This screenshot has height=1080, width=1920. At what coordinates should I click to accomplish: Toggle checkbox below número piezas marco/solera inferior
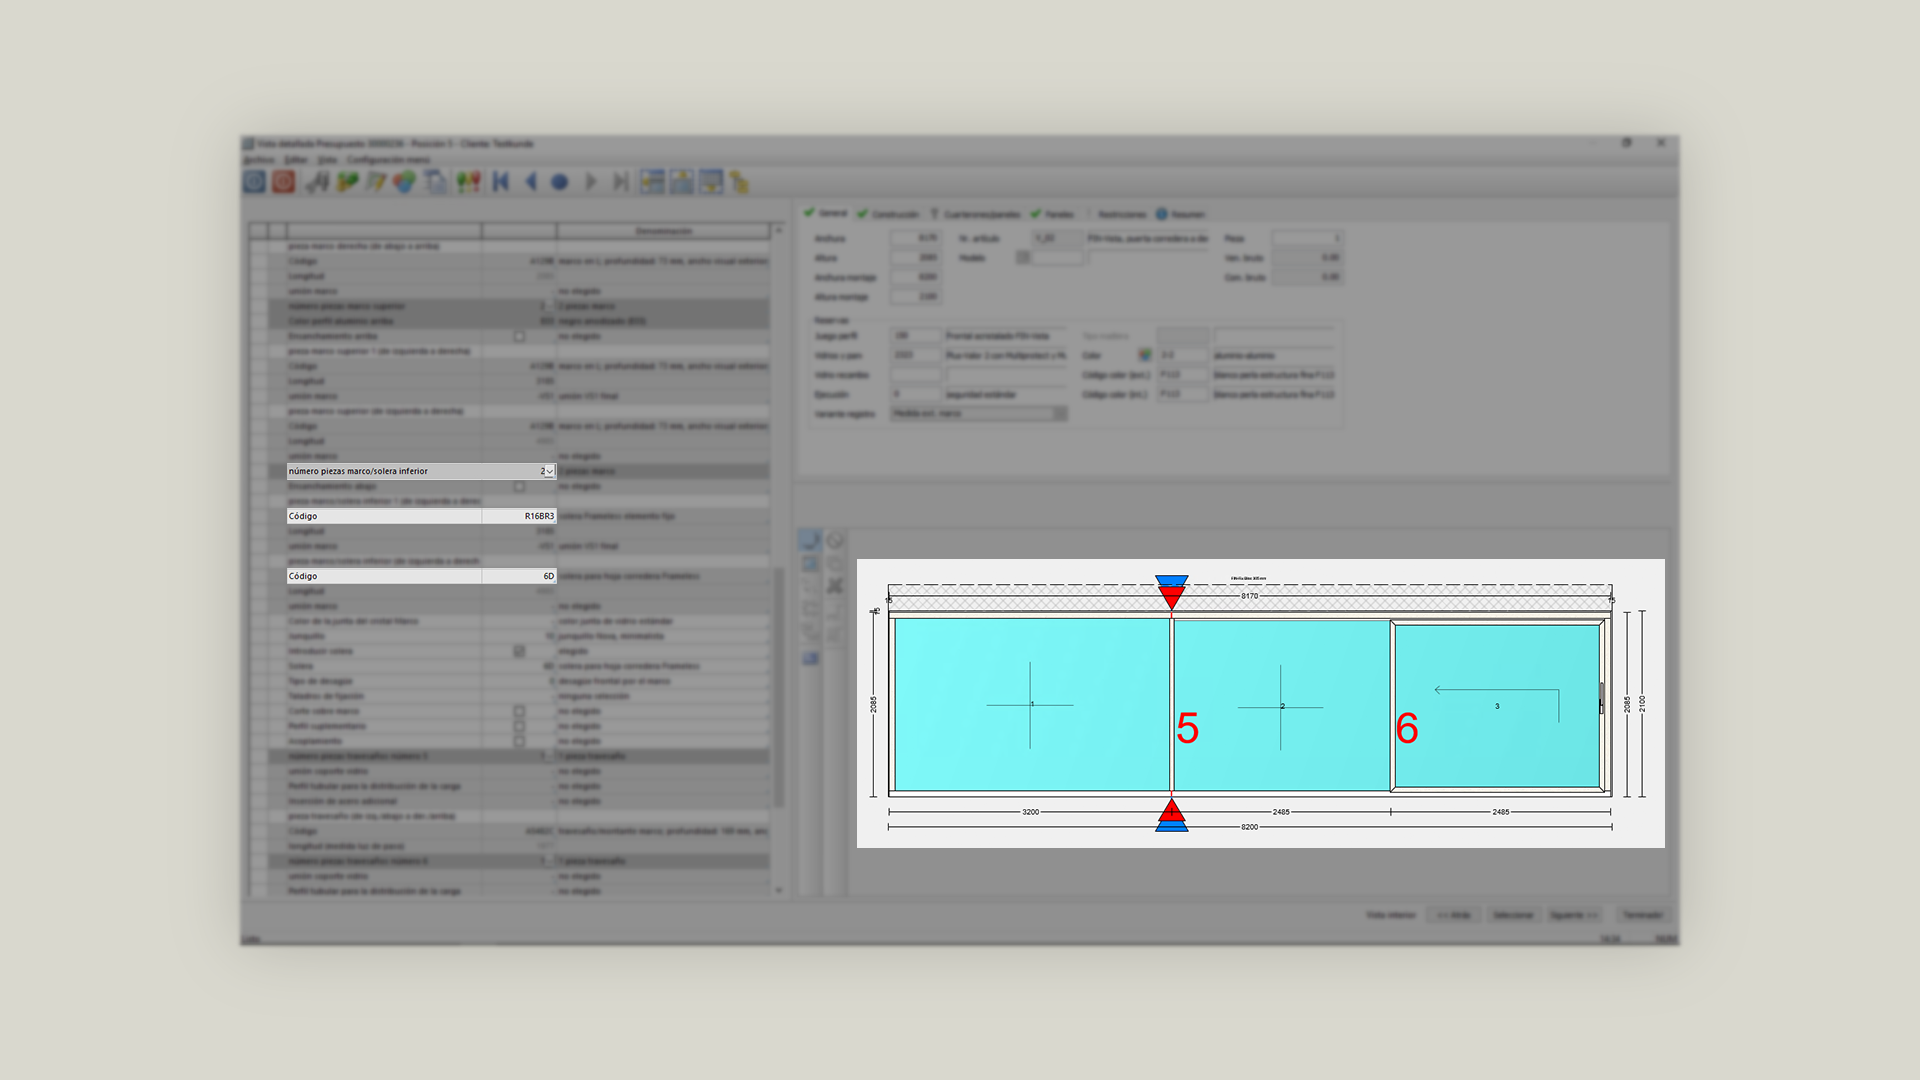pos(519,486)
